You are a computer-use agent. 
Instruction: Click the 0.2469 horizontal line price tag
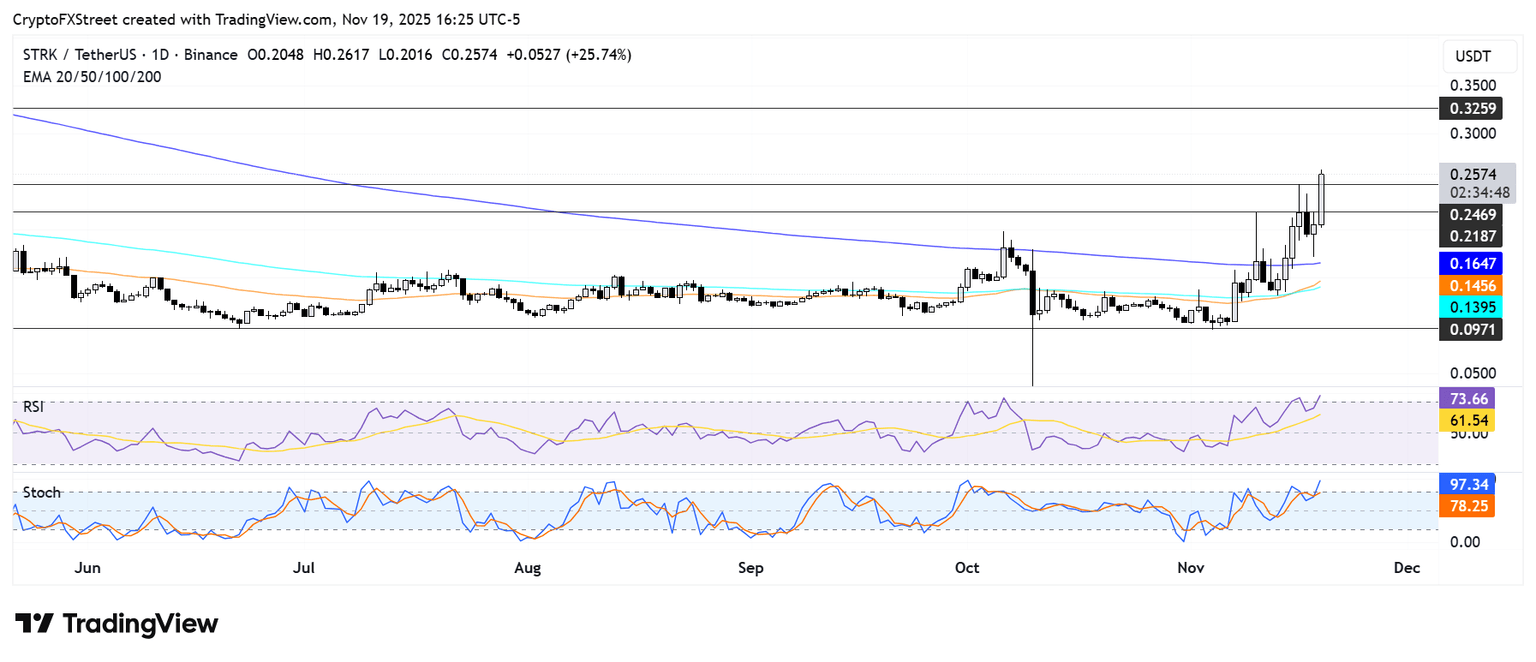click(x=1467, y=214)
